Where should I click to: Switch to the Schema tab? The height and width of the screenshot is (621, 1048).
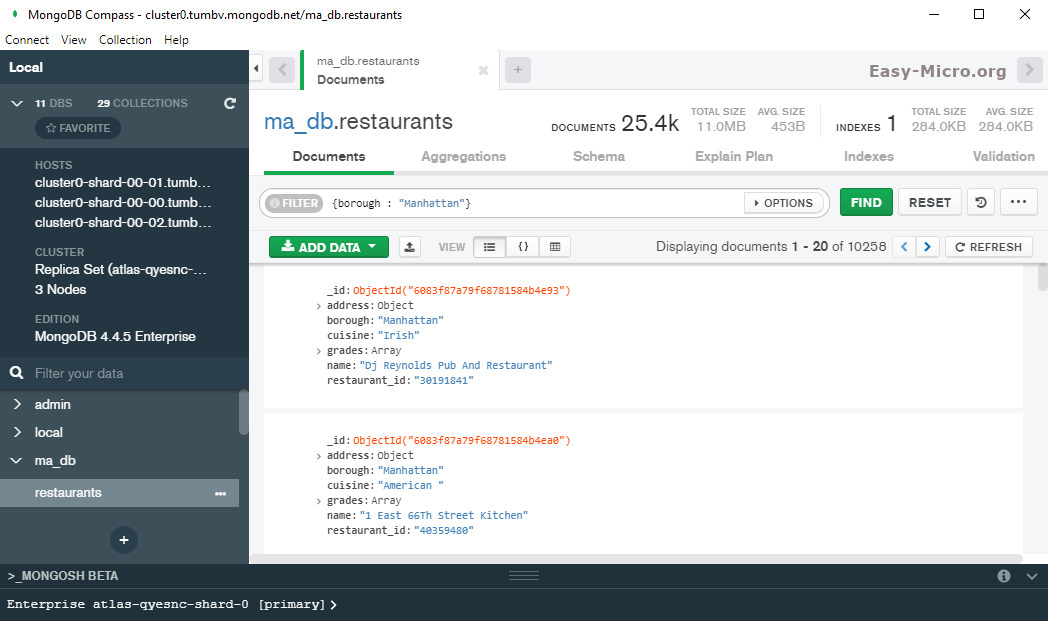tap(599, 156)
